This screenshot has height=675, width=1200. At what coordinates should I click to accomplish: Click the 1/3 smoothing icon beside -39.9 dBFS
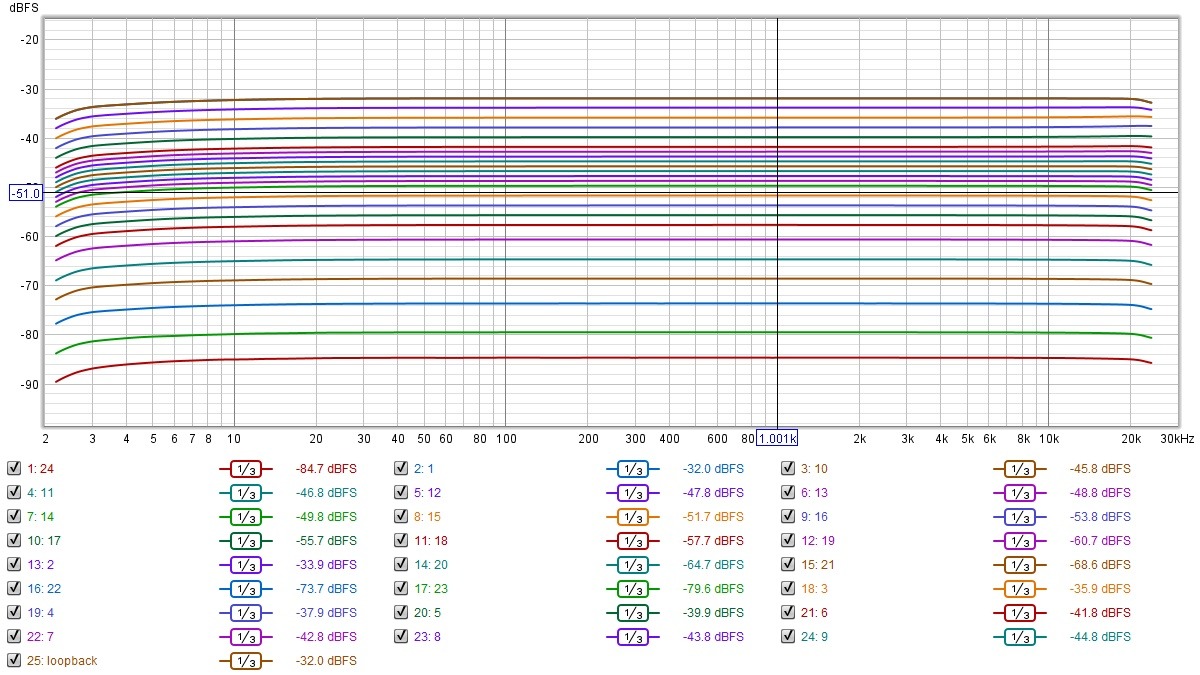[632, 612]
